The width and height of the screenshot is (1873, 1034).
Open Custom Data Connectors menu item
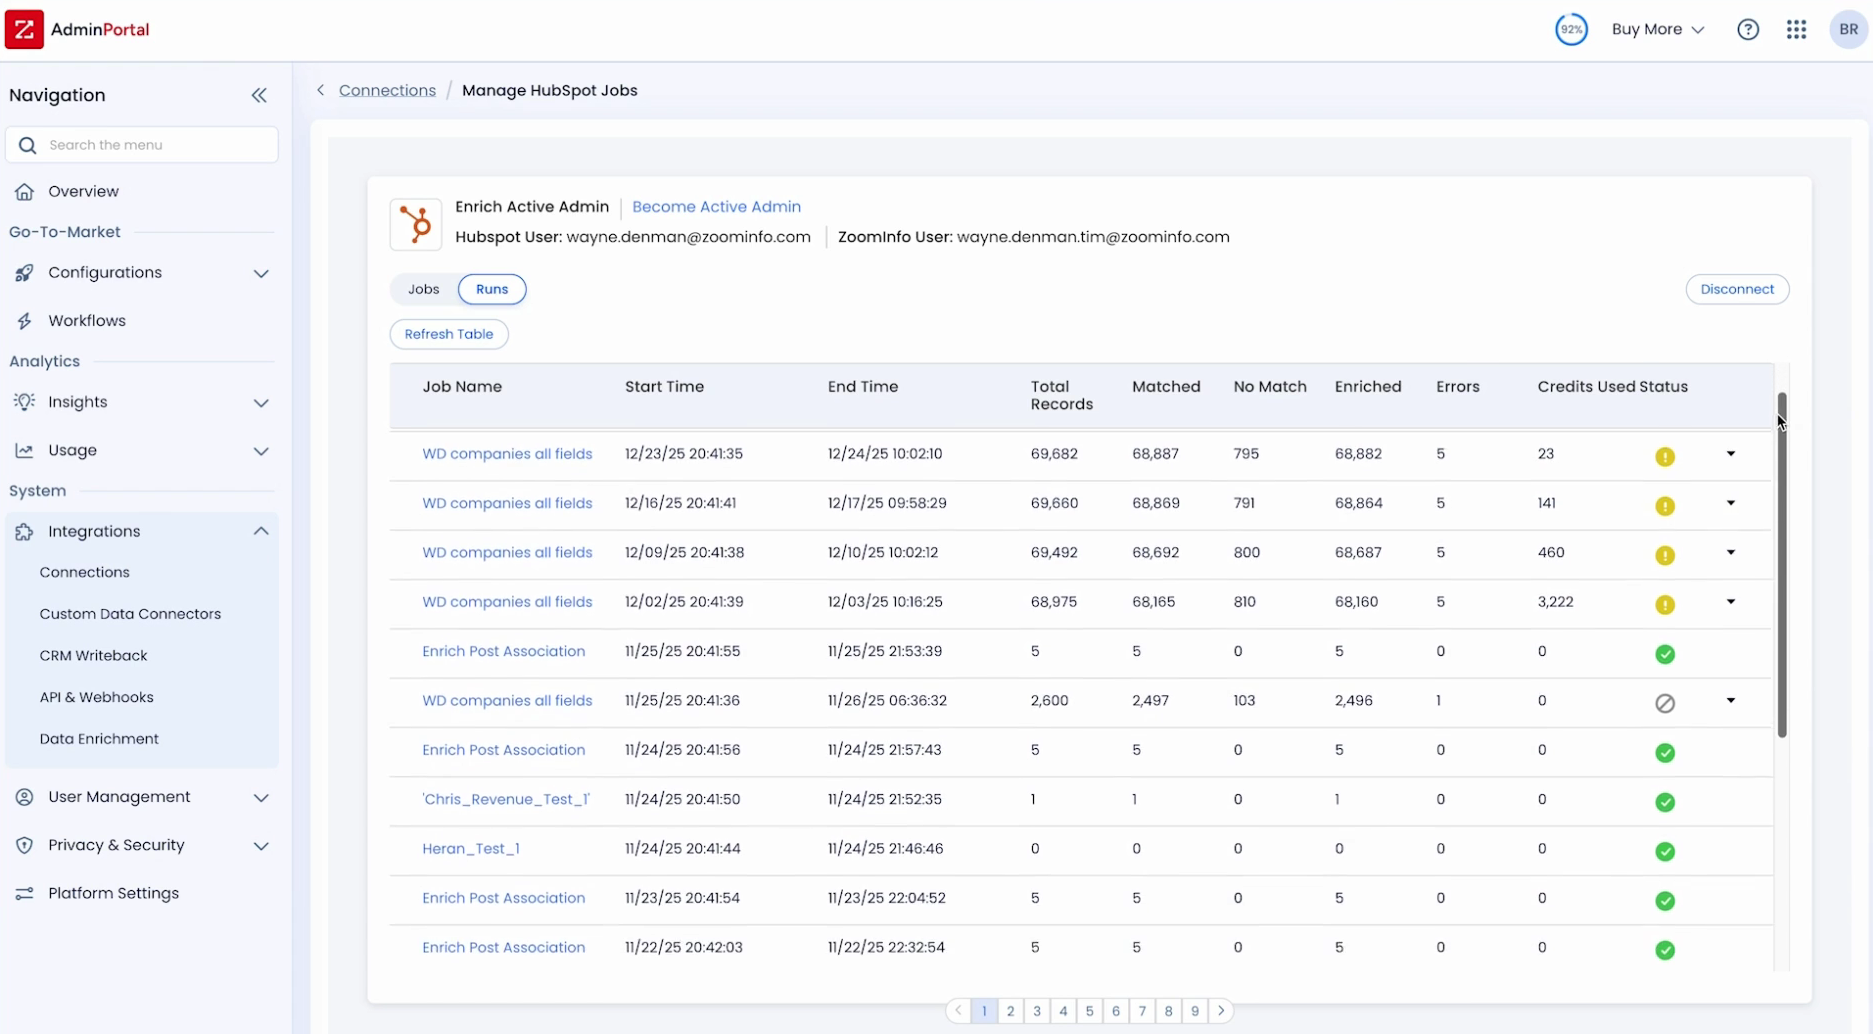tap(130, 614)
